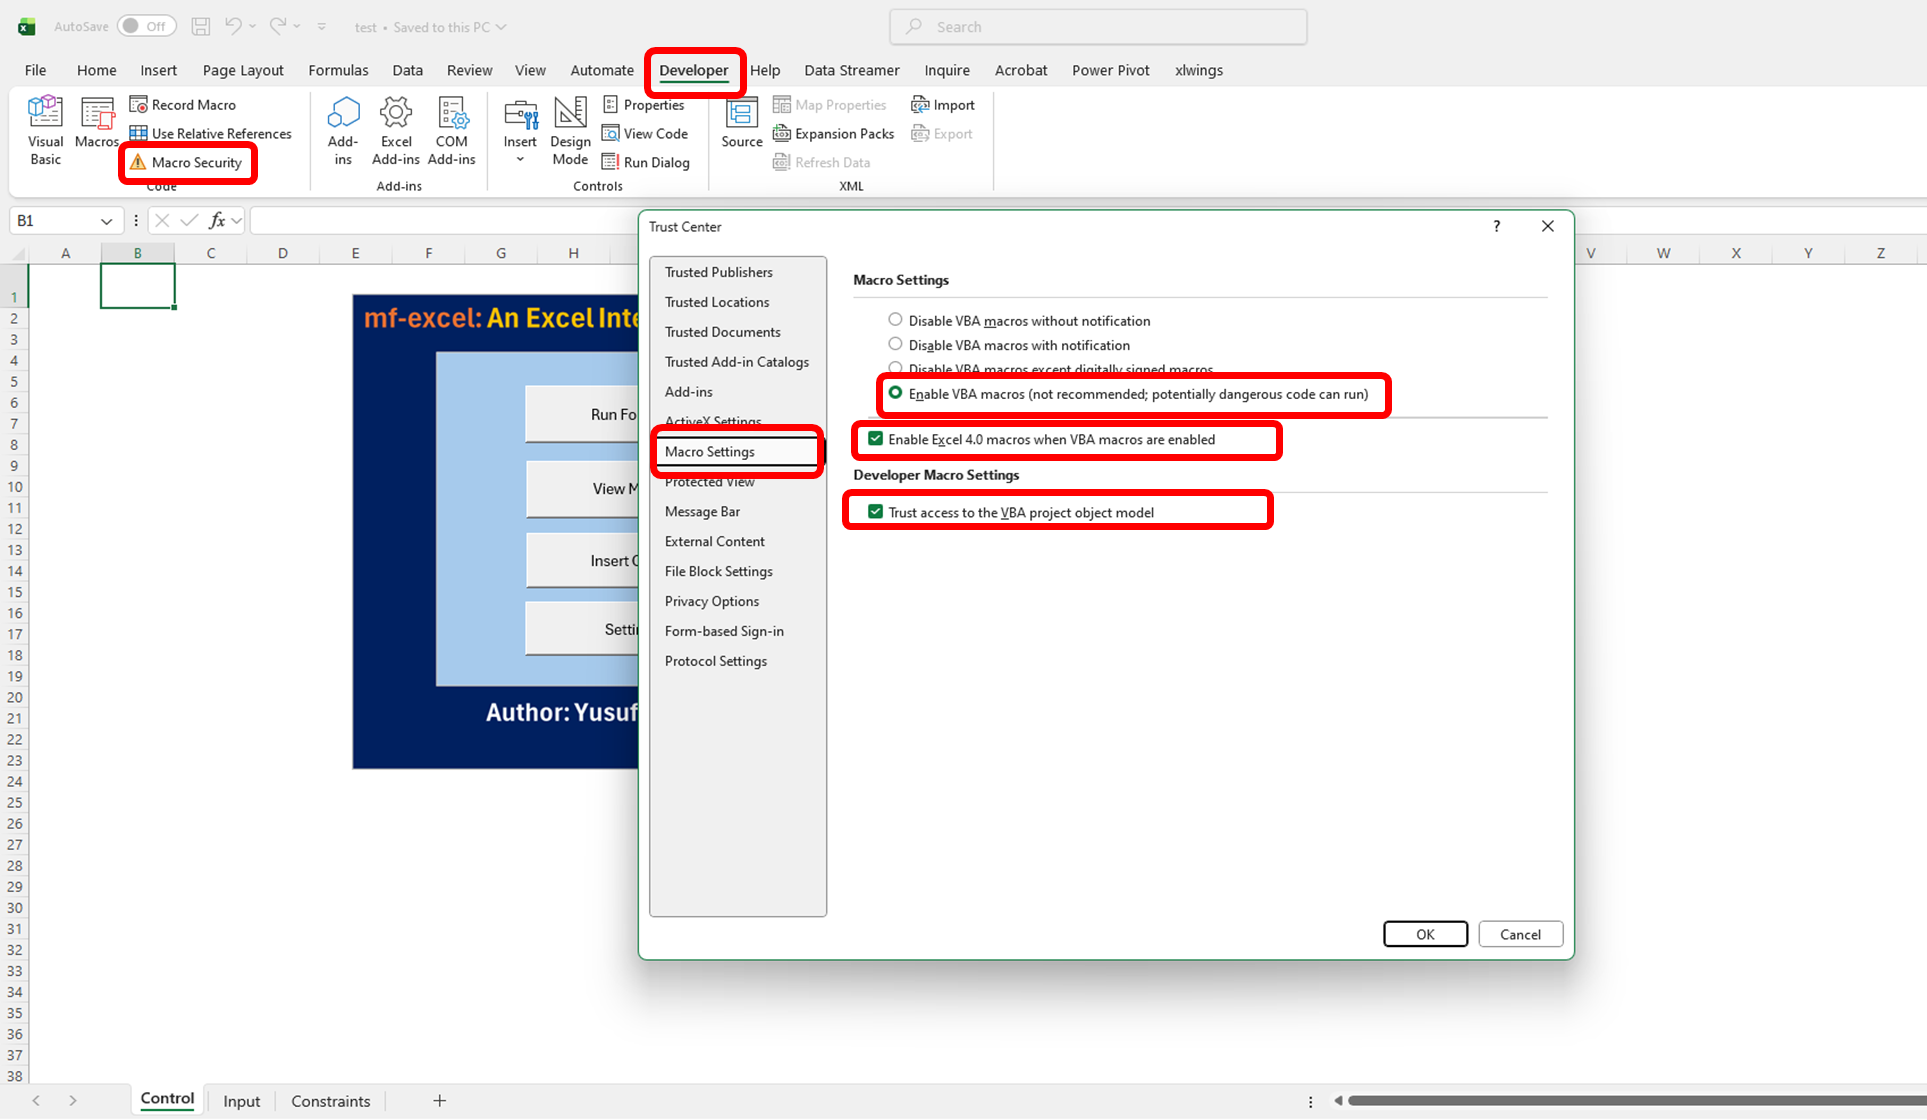This screenshot has height=1120, width=1927.
Task: Switch to the Input sheet tab
Action: click(241, 1101)
